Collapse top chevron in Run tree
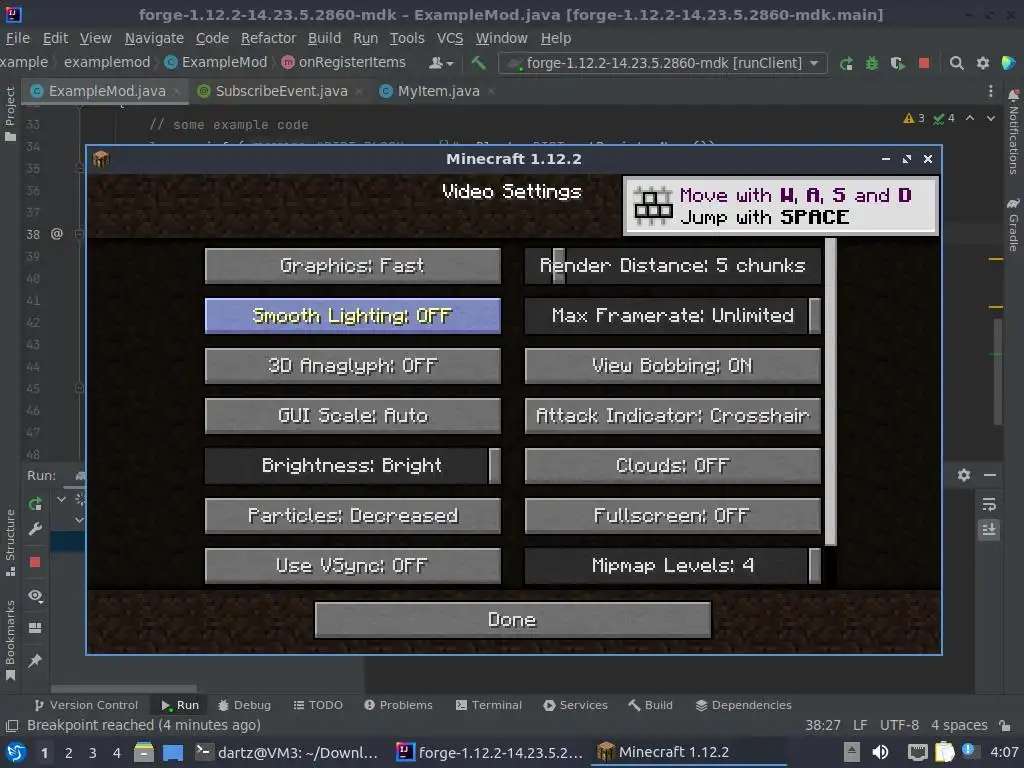Viewport: 1024px width, 768px height. 61,499
